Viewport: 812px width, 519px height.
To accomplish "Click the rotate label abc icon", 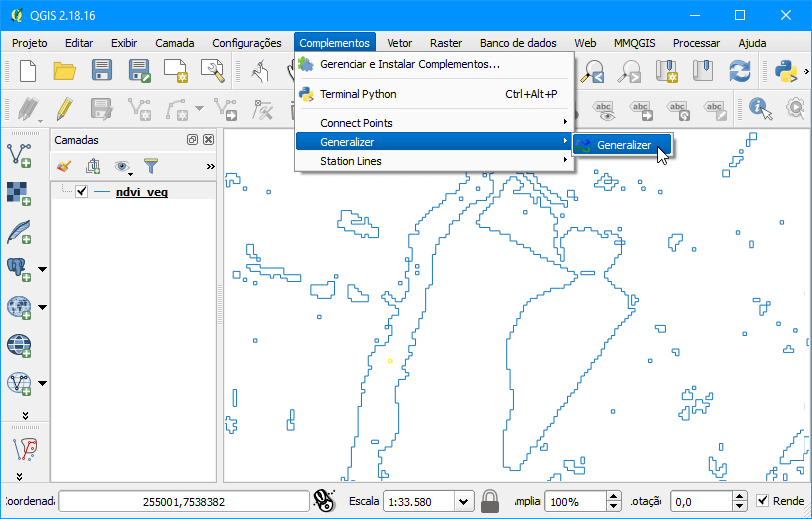I will click(678, 110).
